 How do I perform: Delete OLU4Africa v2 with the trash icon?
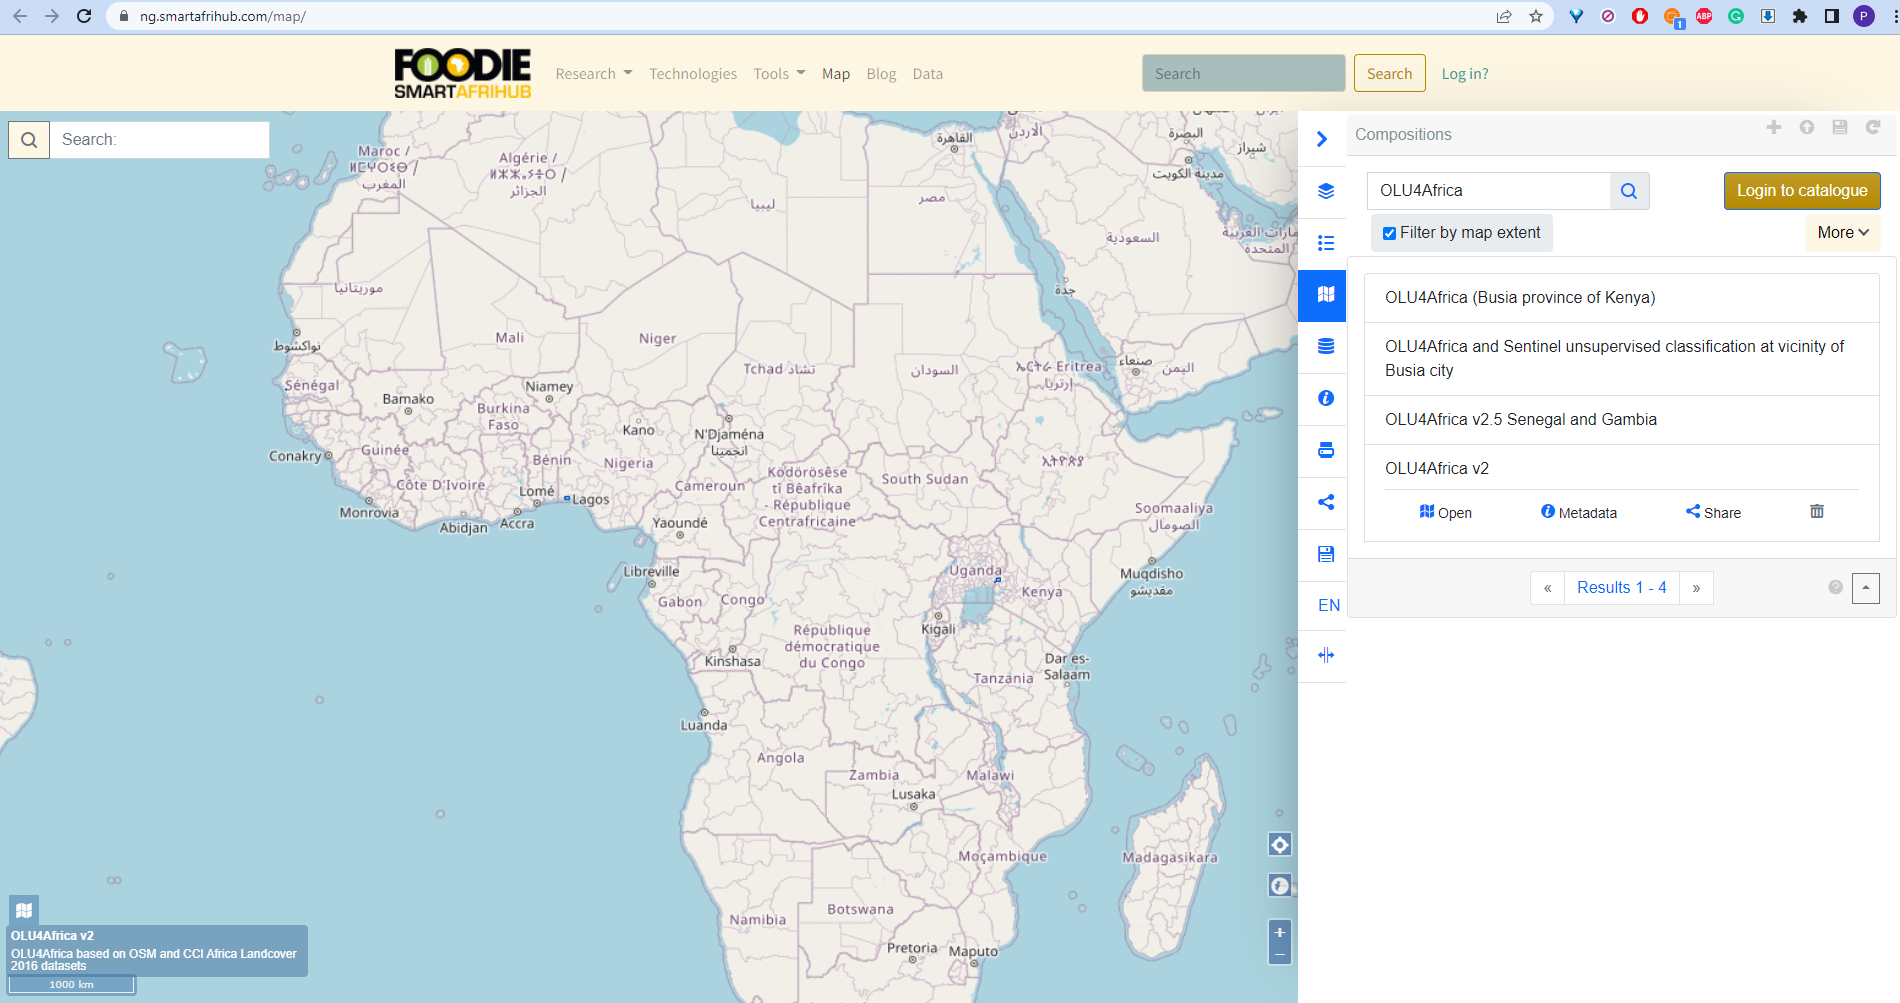click(1816, 511)
